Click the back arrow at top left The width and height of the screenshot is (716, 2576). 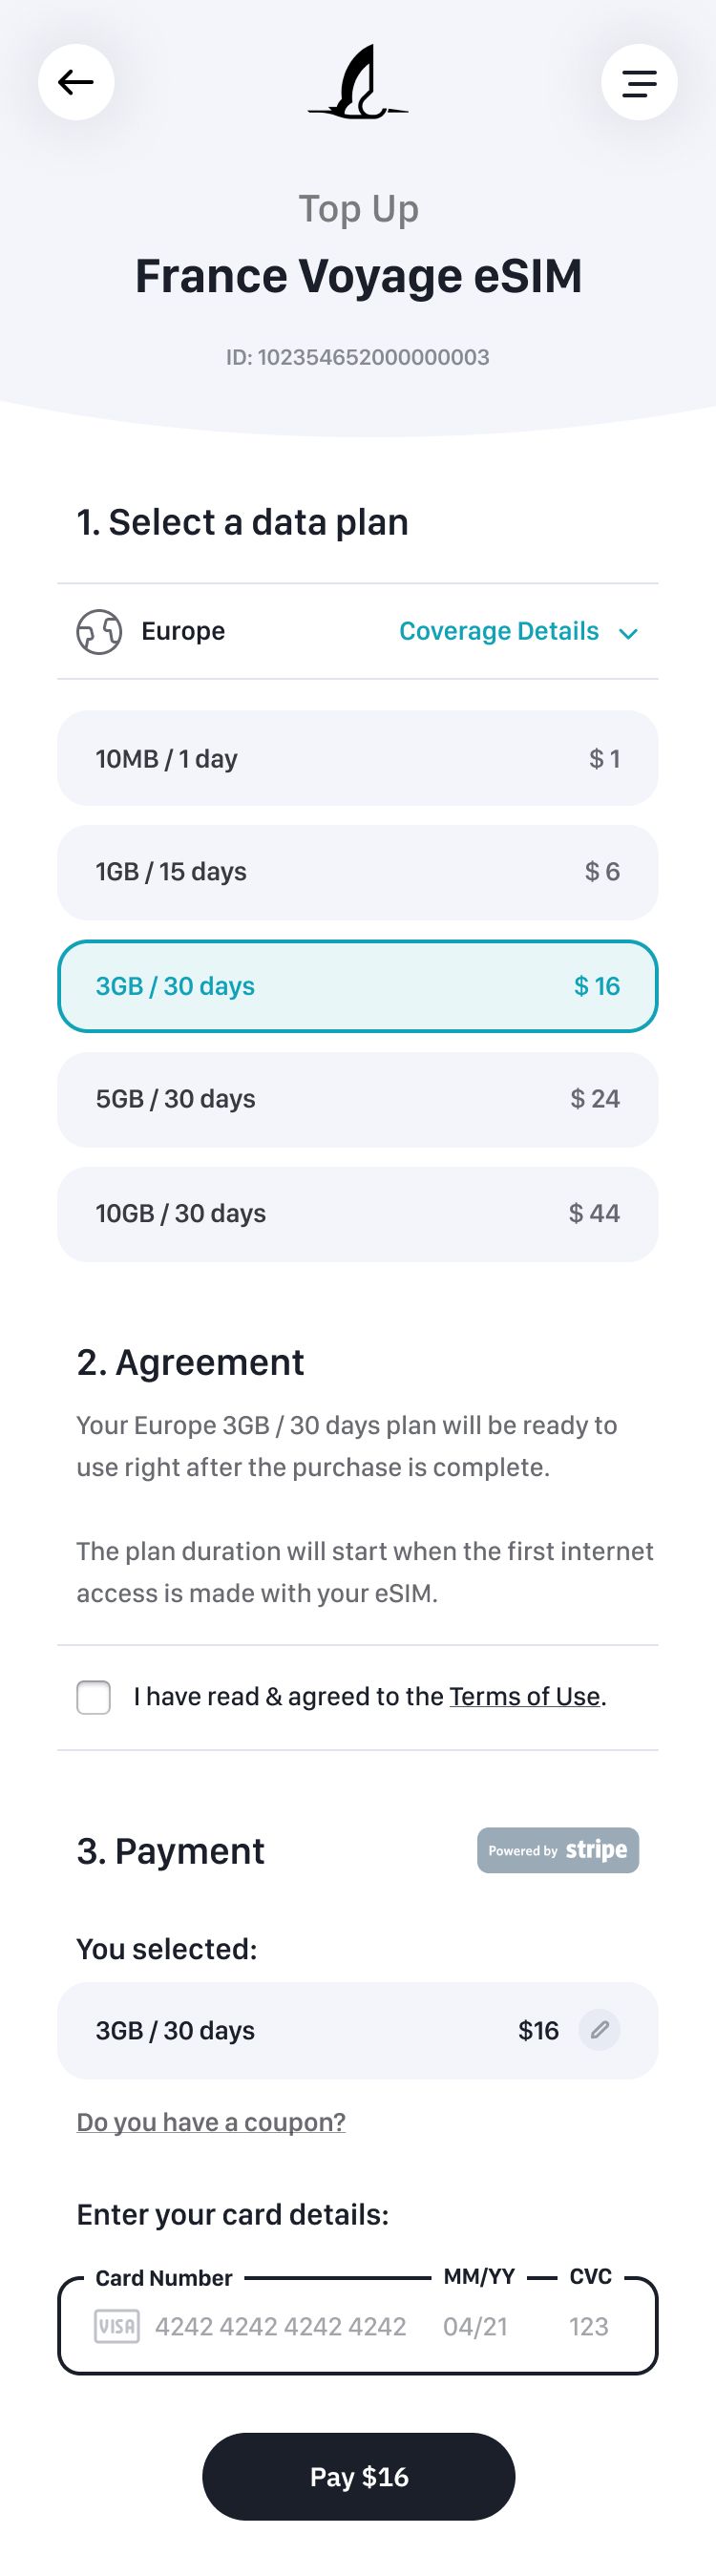coord(76,83)
